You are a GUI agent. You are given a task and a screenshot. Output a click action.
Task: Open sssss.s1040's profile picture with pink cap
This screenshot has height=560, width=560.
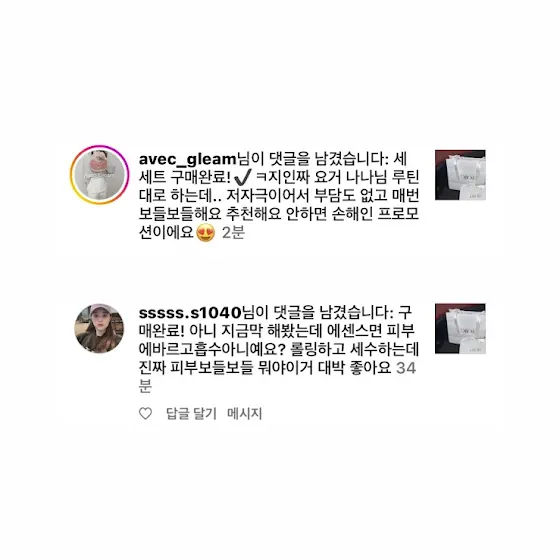[x=99, y=329]
